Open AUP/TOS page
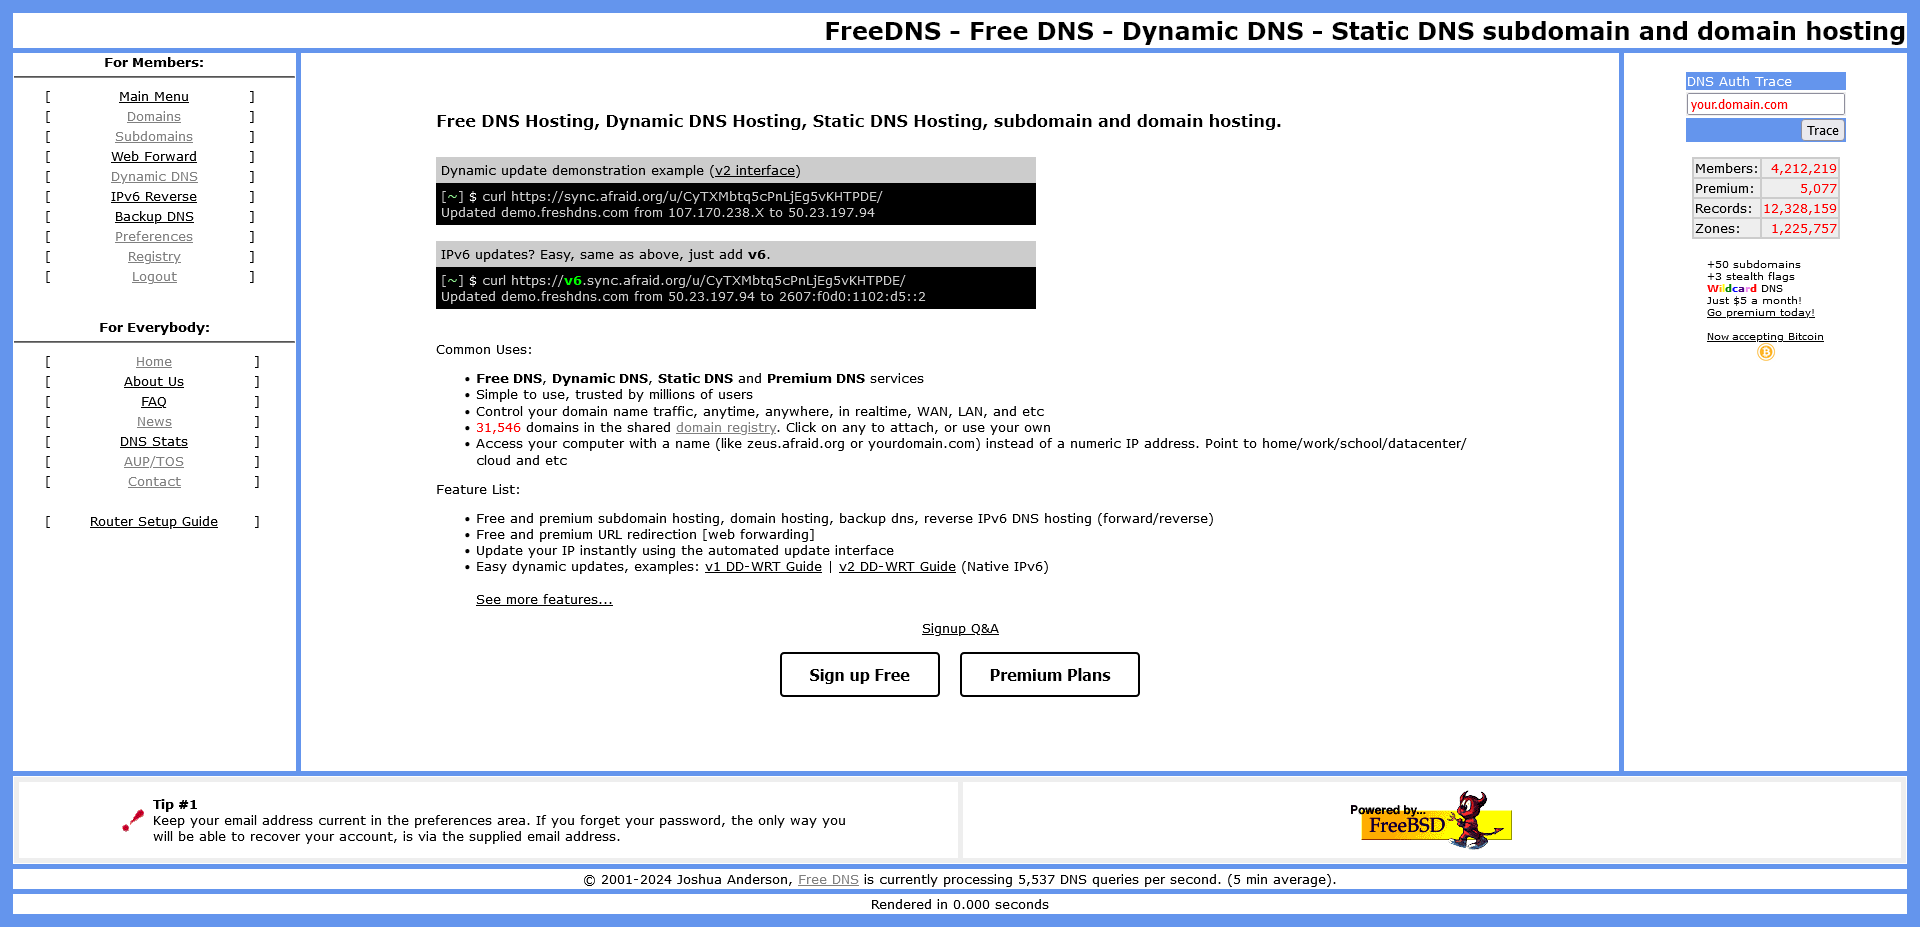 [154, 462]
